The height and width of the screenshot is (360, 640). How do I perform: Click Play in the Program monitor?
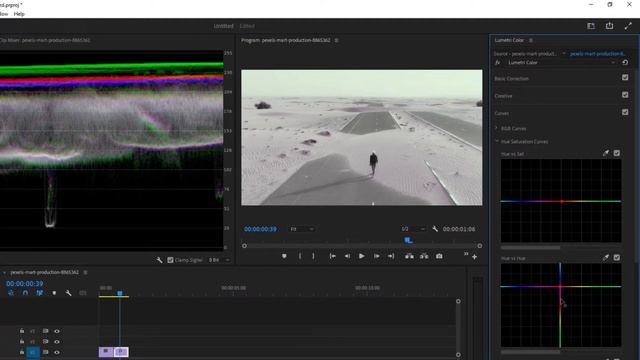pyautogui.click(x=362, y=256)
